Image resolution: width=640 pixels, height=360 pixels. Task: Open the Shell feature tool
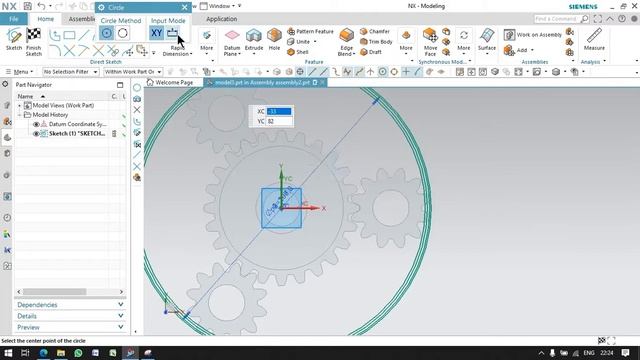298,52
